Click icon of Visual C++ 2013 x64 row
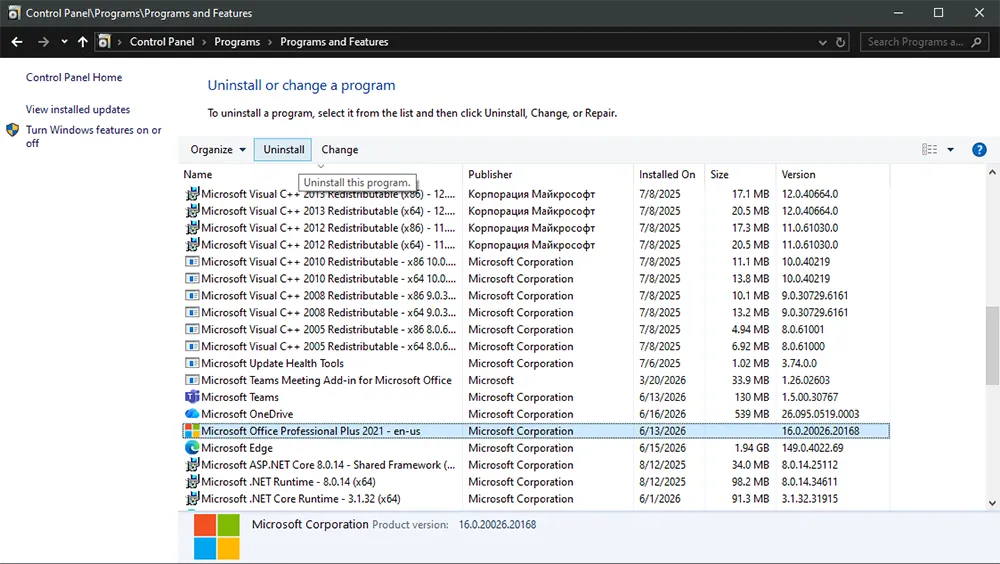The height and width of the screenshot is (564, 1000). 192,211
